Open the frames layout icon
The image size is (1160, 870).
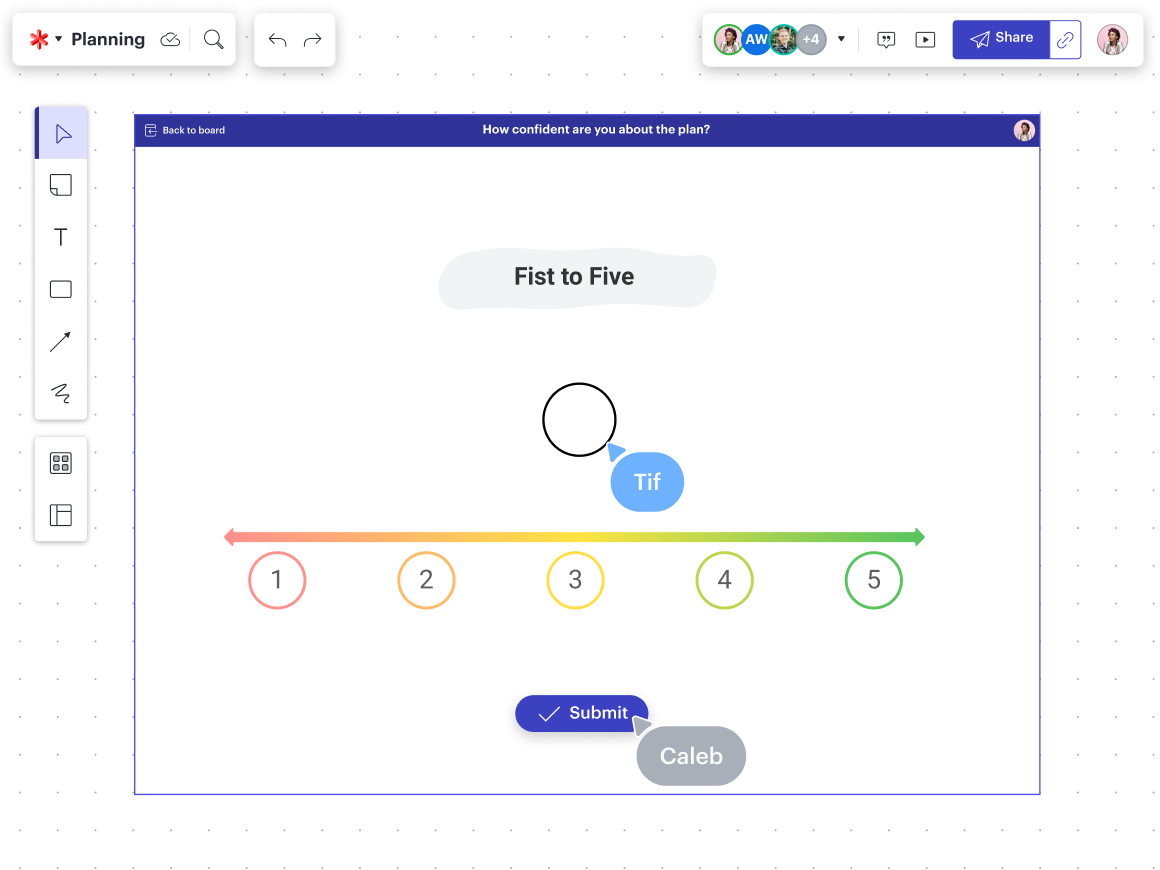(61, 515)
